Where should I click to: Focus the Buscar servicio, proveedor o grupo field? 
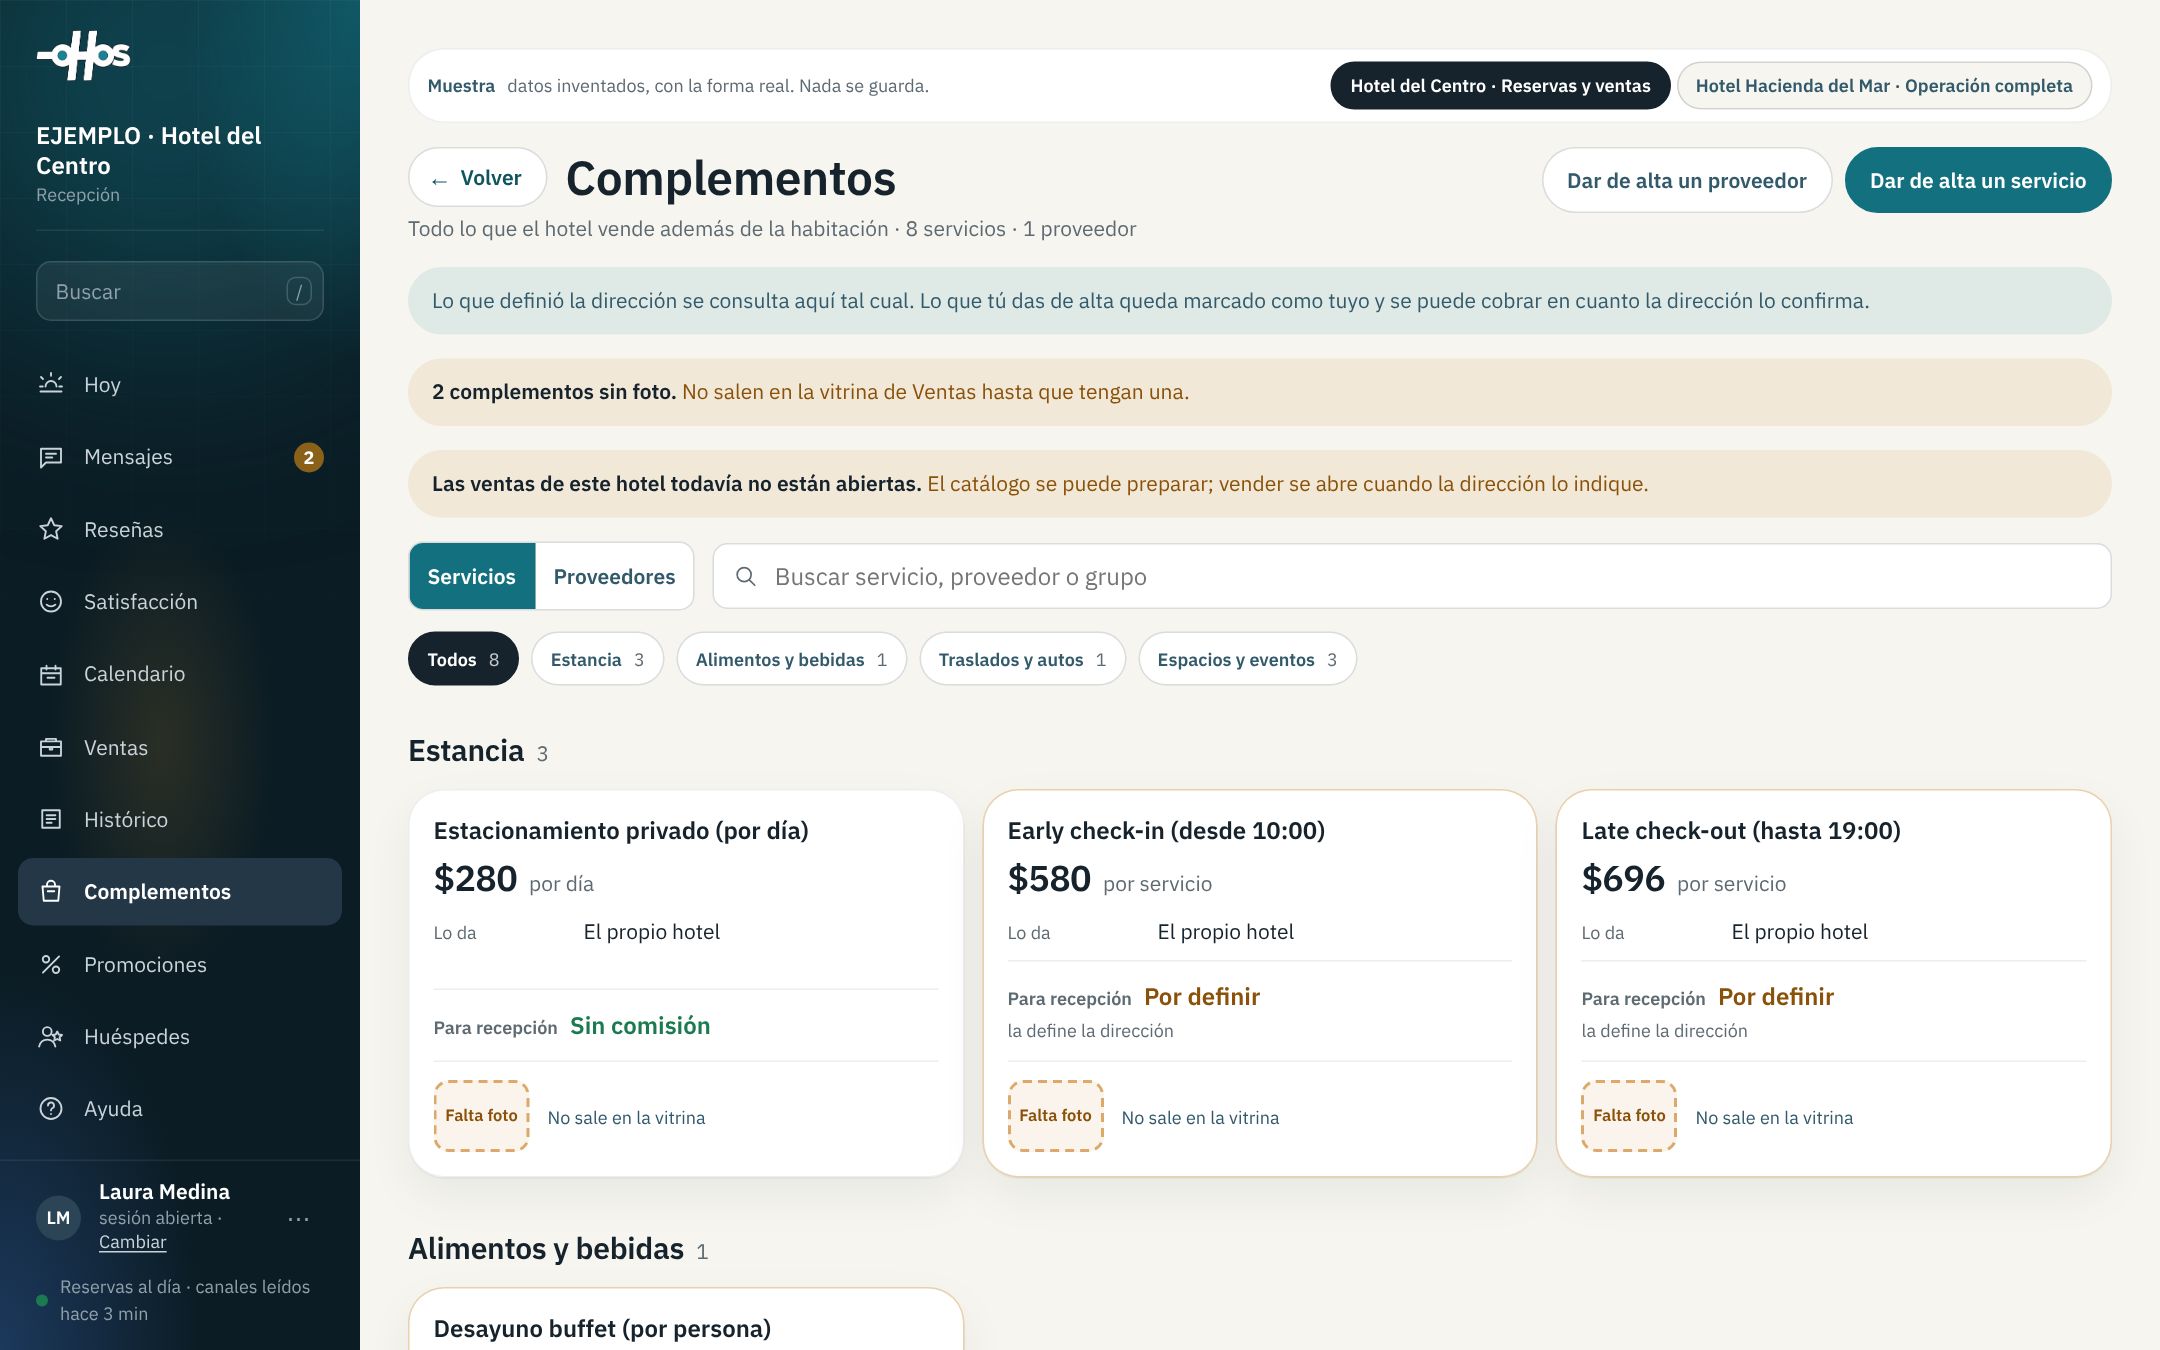pos(1411,576)
